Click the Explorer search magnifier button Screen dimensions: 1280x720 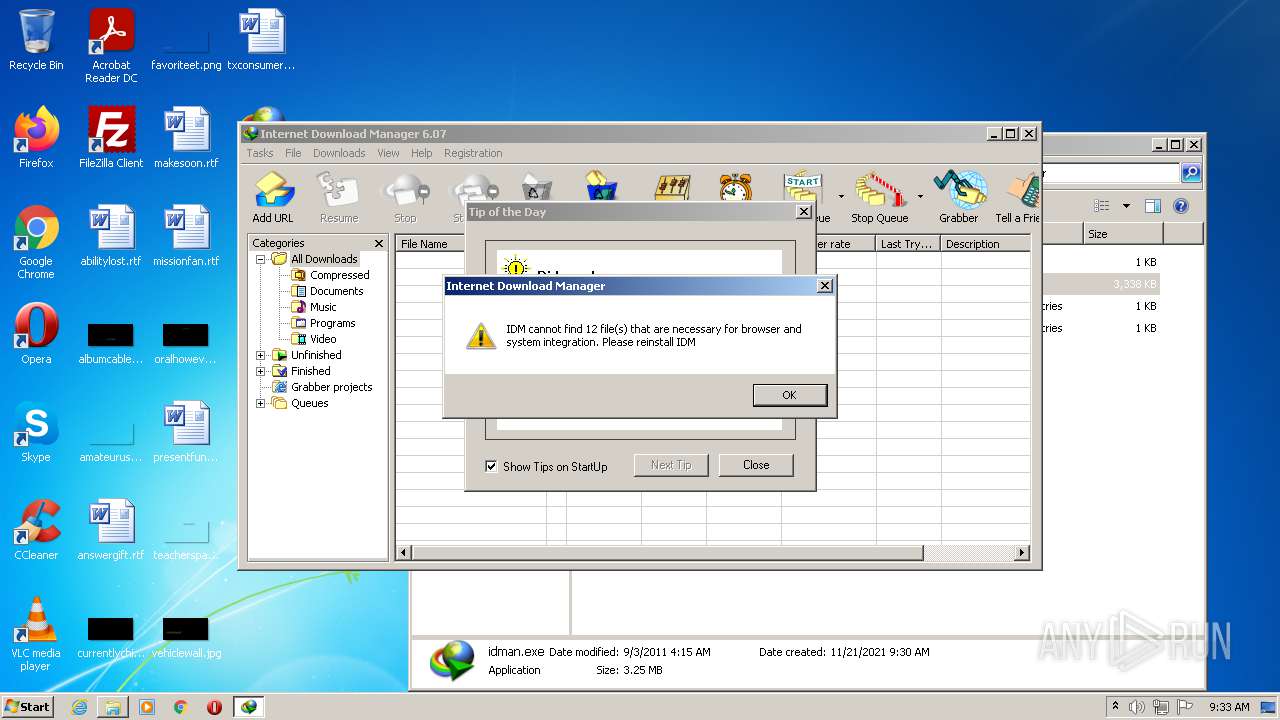pyautogui.click(x=1190, y=173)
